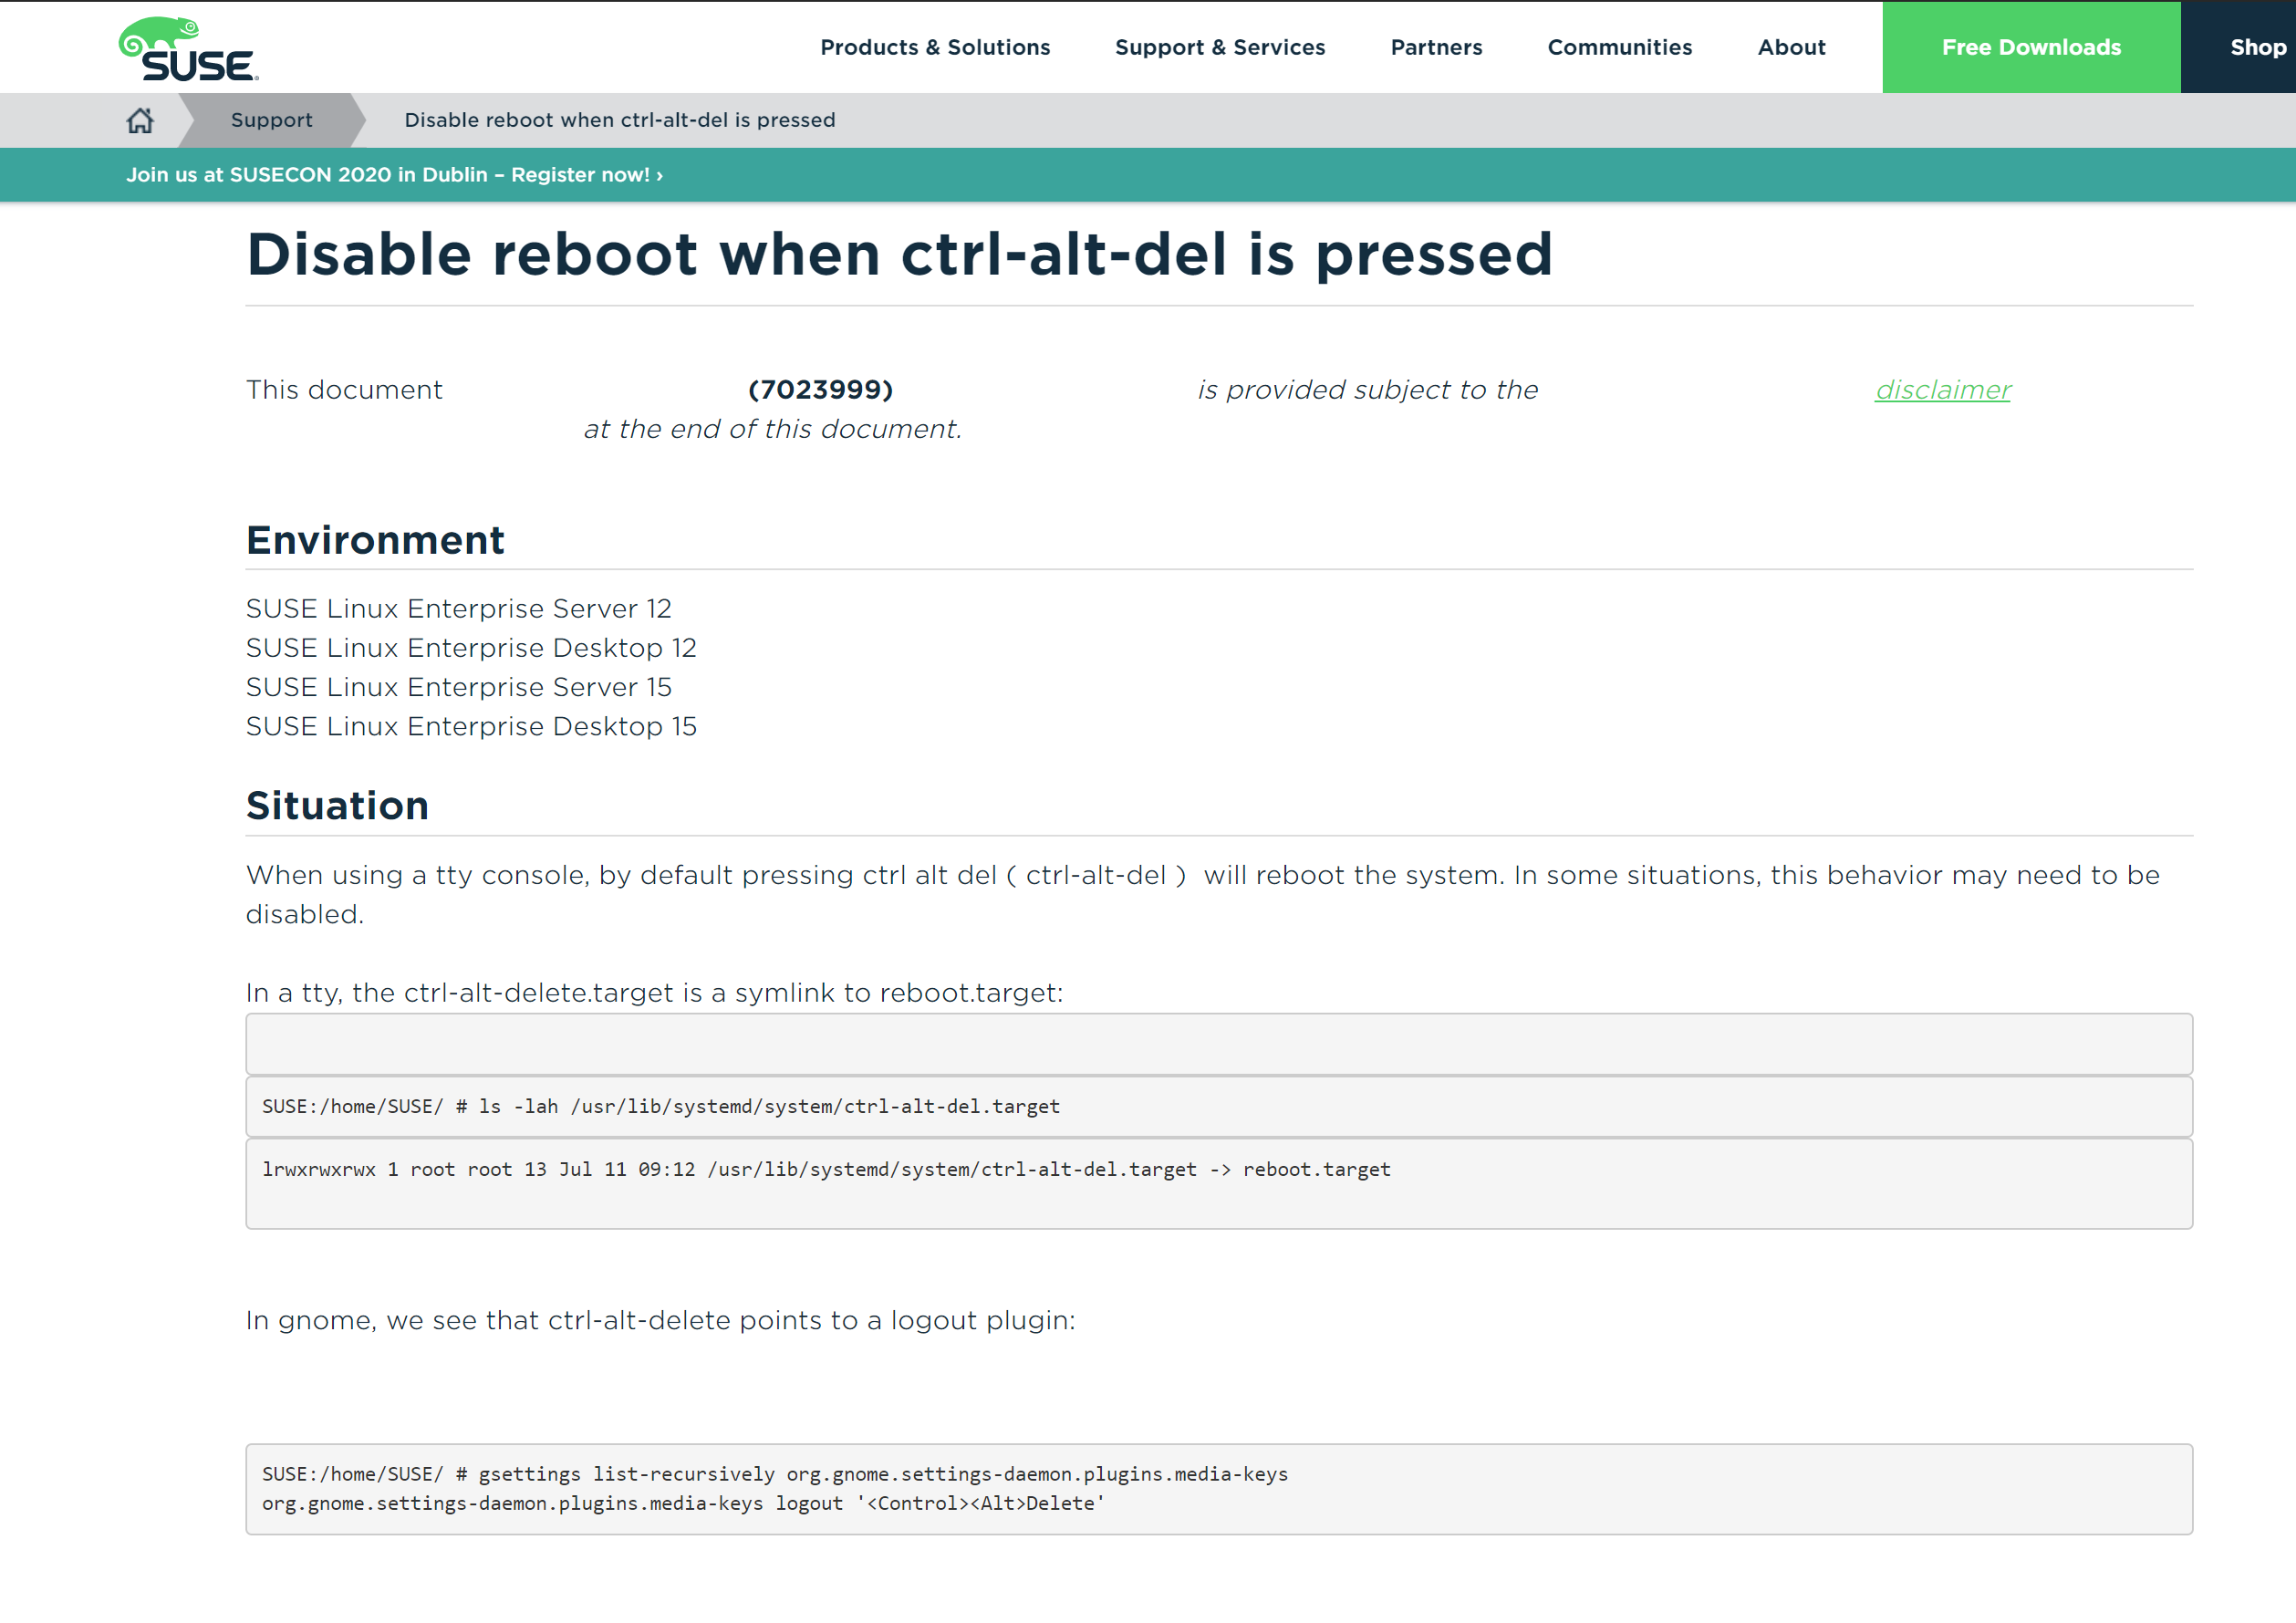The width and height of the screenshot is (2296, 1623).
Task: Click the SUSE chameleon logo
Action: click(x=188, y=48)
